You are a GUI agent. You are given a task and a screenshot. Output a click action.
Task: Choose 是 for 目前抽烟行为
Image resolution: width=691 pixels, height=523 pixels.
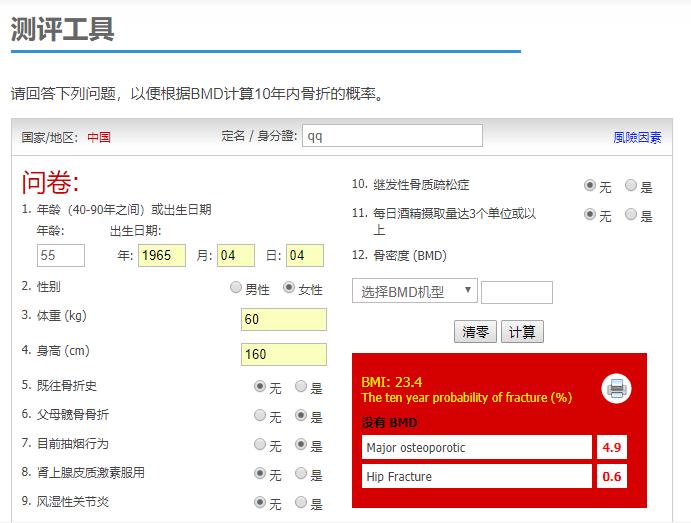click(x=301, y=444)
